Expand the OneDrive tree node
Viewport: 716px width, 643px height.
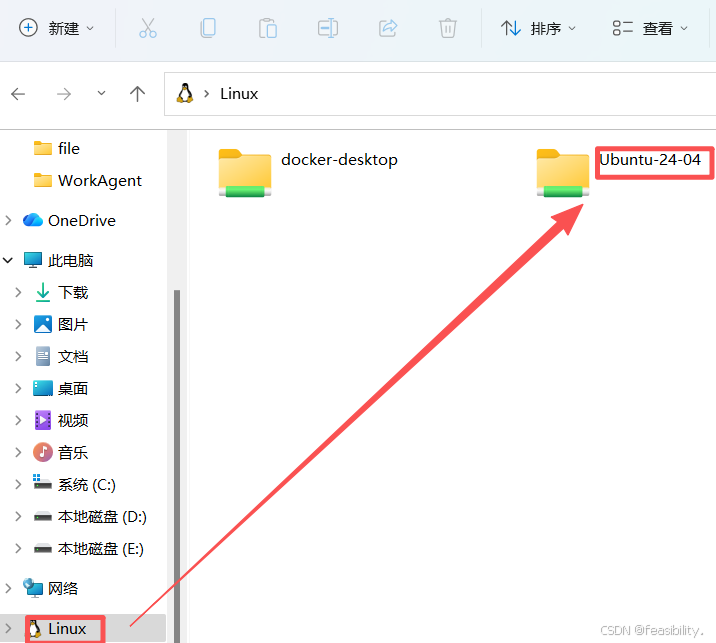(x=8, y=221)
